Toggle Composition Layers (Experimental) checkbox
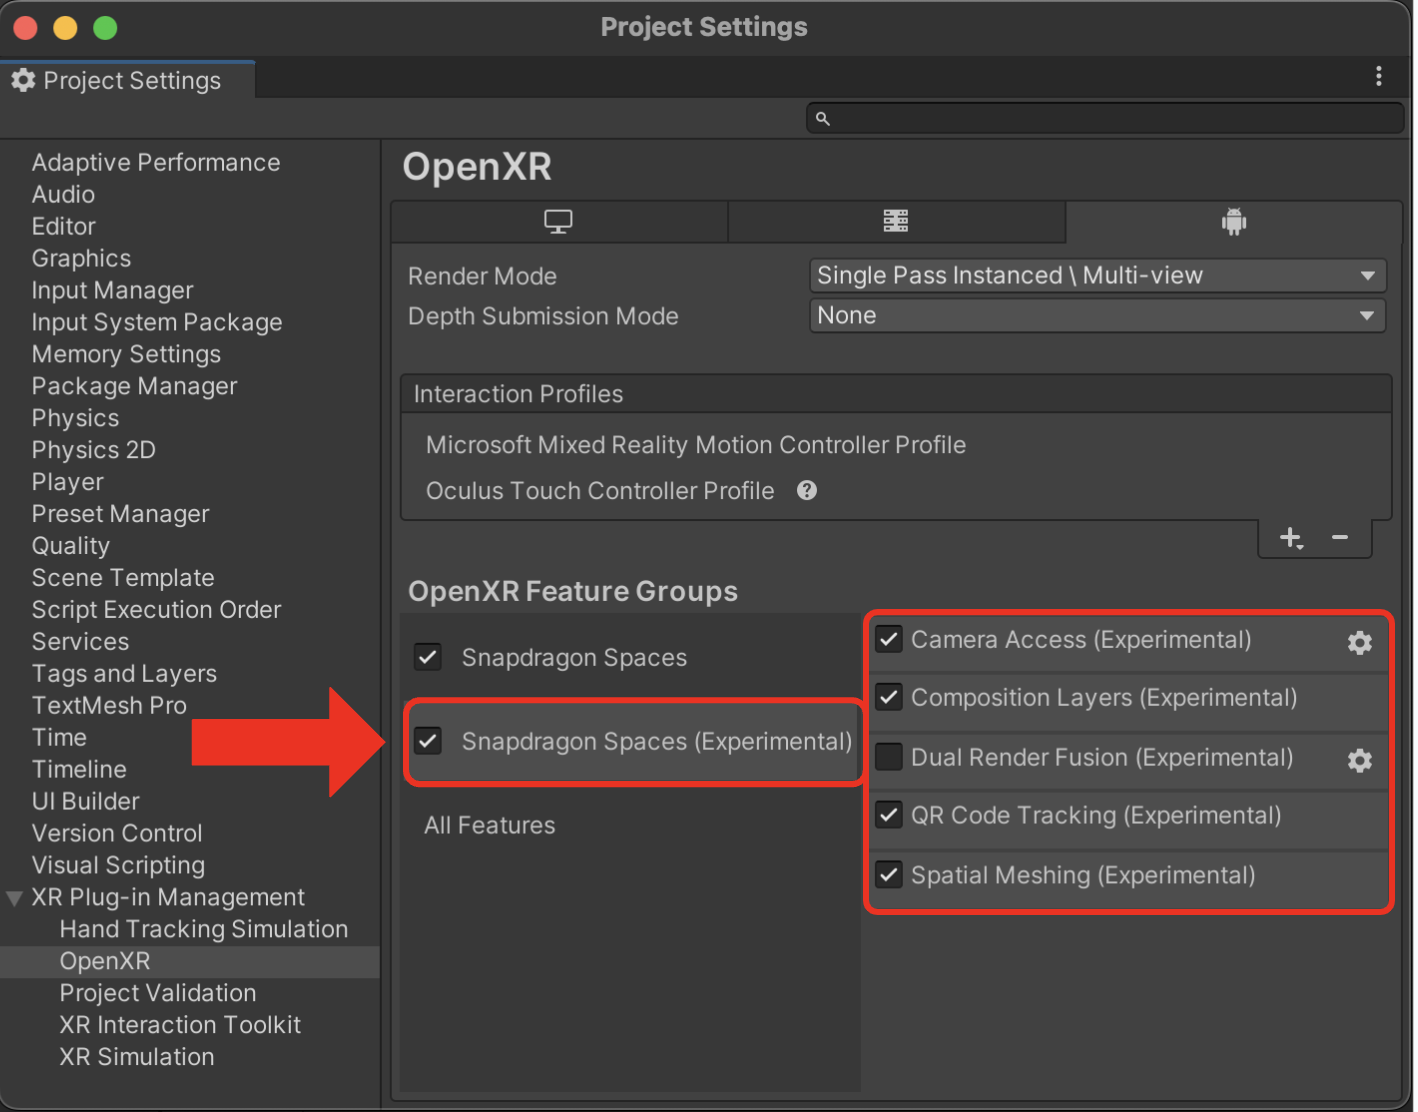 point(889,697)
